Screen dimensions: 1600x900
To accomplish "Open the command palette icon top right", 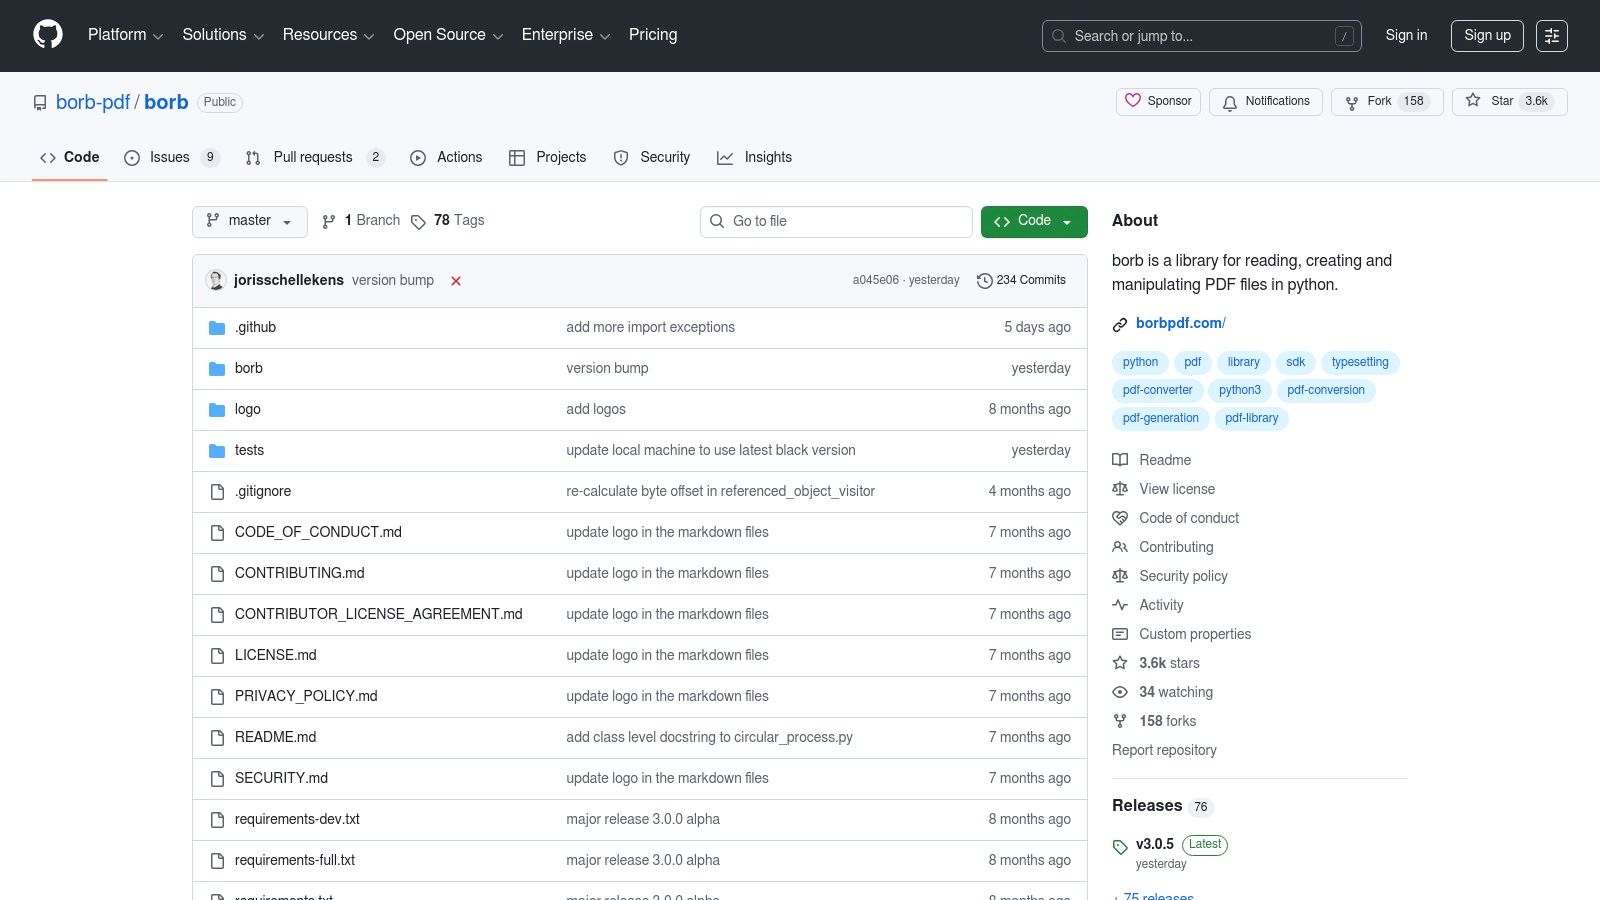I will [x=1552, y=35].
